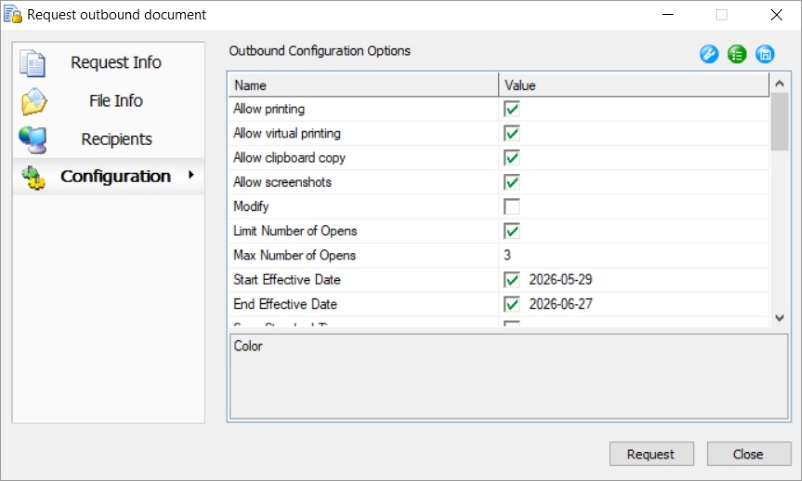The width and height of the screenshot is (802, 481).
Task: Click the end date 2026-06-27
Action: [561, 304]
